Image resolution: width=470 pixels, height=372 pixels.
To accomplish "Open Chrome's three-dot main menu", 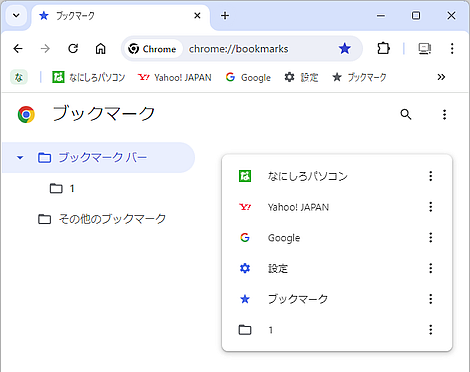I will click(452, 49).
